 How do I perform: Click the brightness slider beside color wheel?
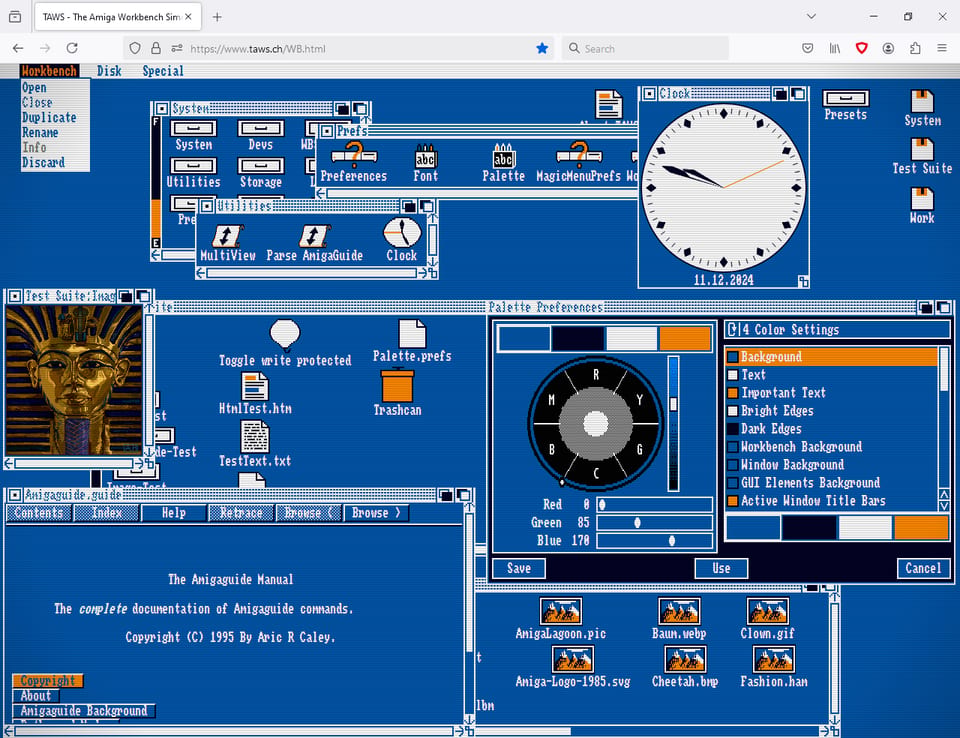(673, 423)
